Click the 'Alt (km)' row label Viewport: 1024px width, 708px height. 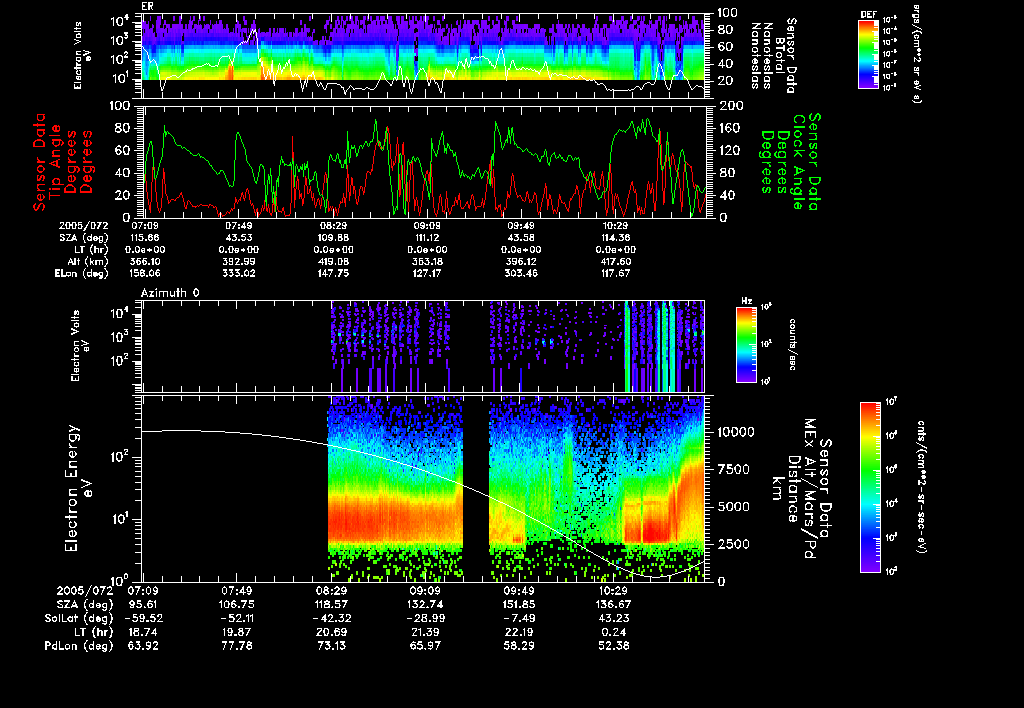[88, 261]
